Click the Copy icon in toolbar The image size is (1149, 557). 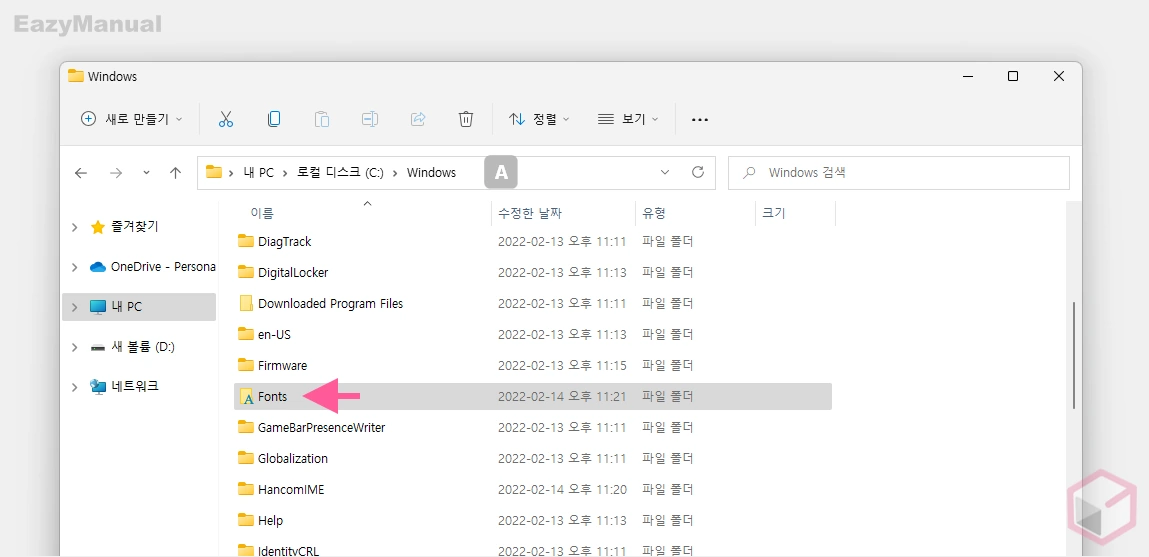pos(274,119)
